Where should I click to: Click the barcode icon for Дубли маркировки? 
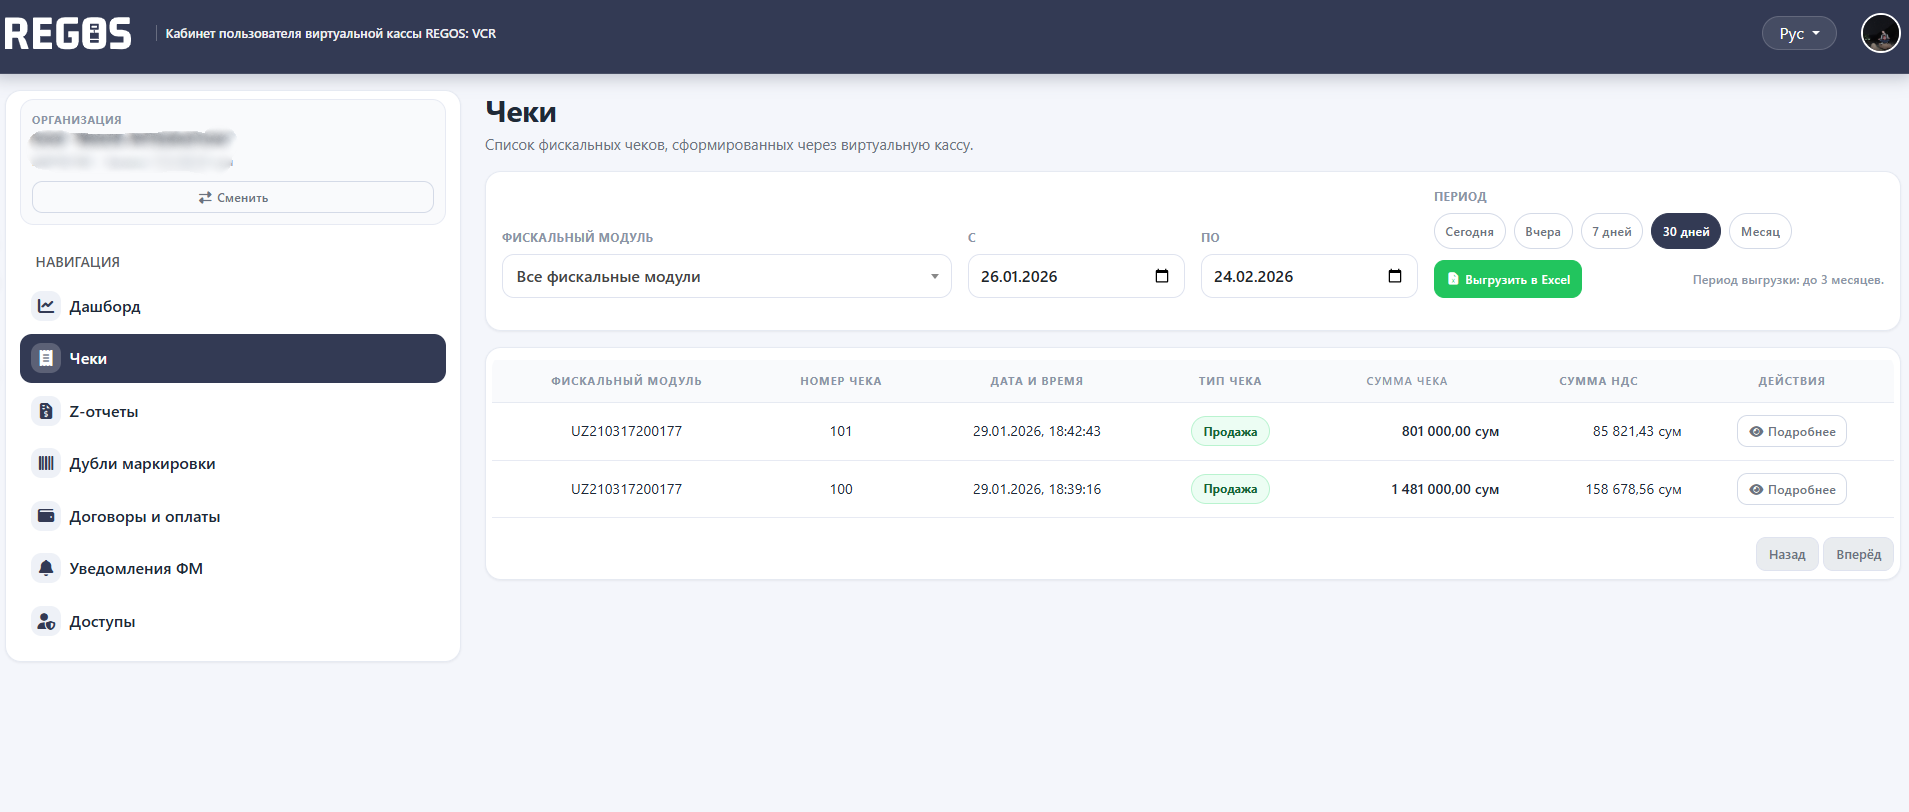click(x=46, y=463)
